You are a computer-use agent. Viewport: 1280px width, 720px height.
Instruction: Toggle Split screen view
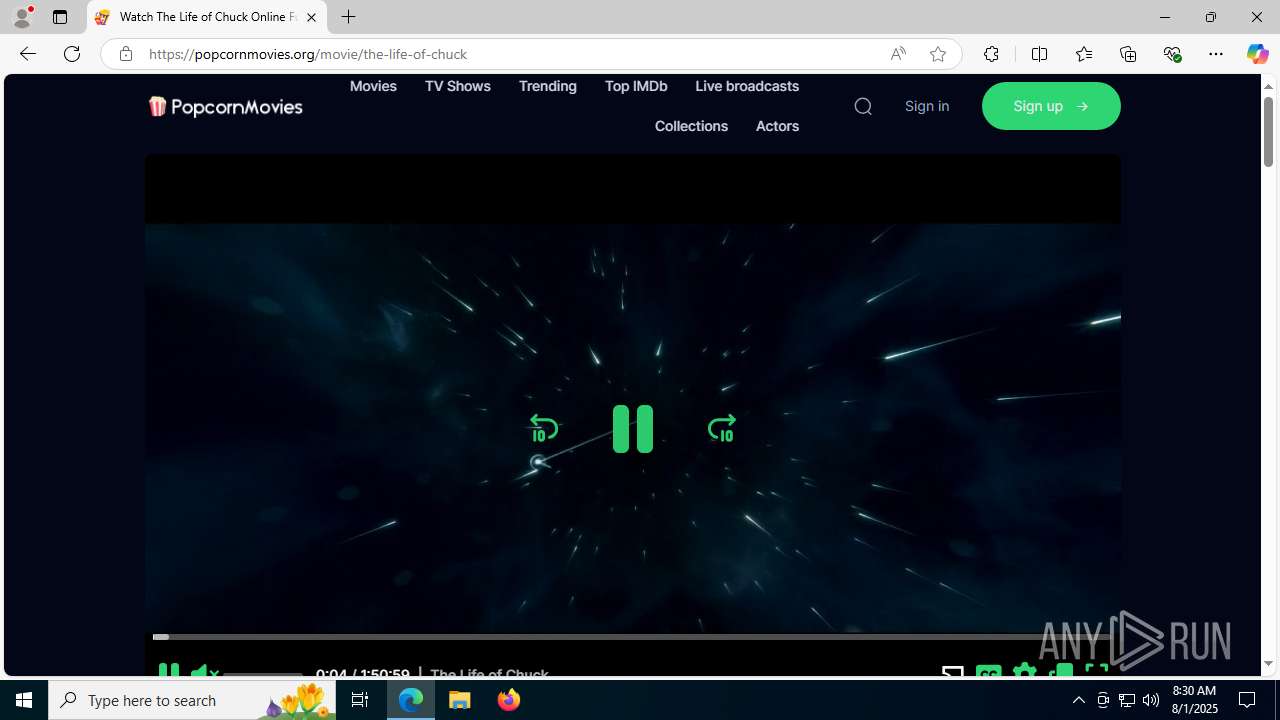1039,54
